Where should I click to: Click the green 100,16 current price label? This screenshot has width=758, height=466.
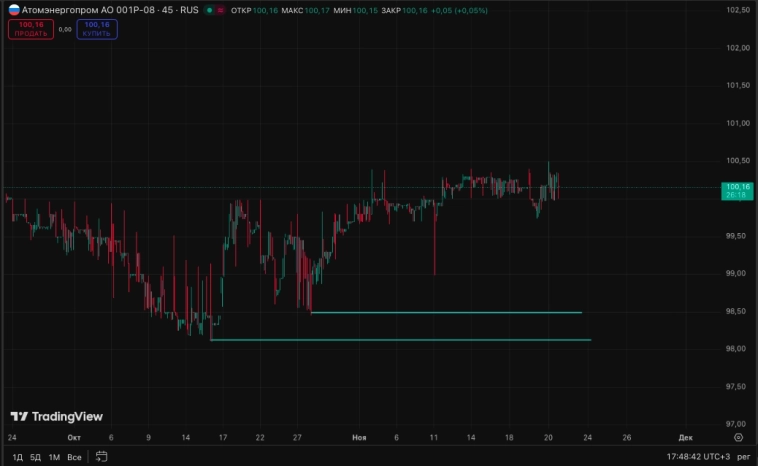pos(739,190)
